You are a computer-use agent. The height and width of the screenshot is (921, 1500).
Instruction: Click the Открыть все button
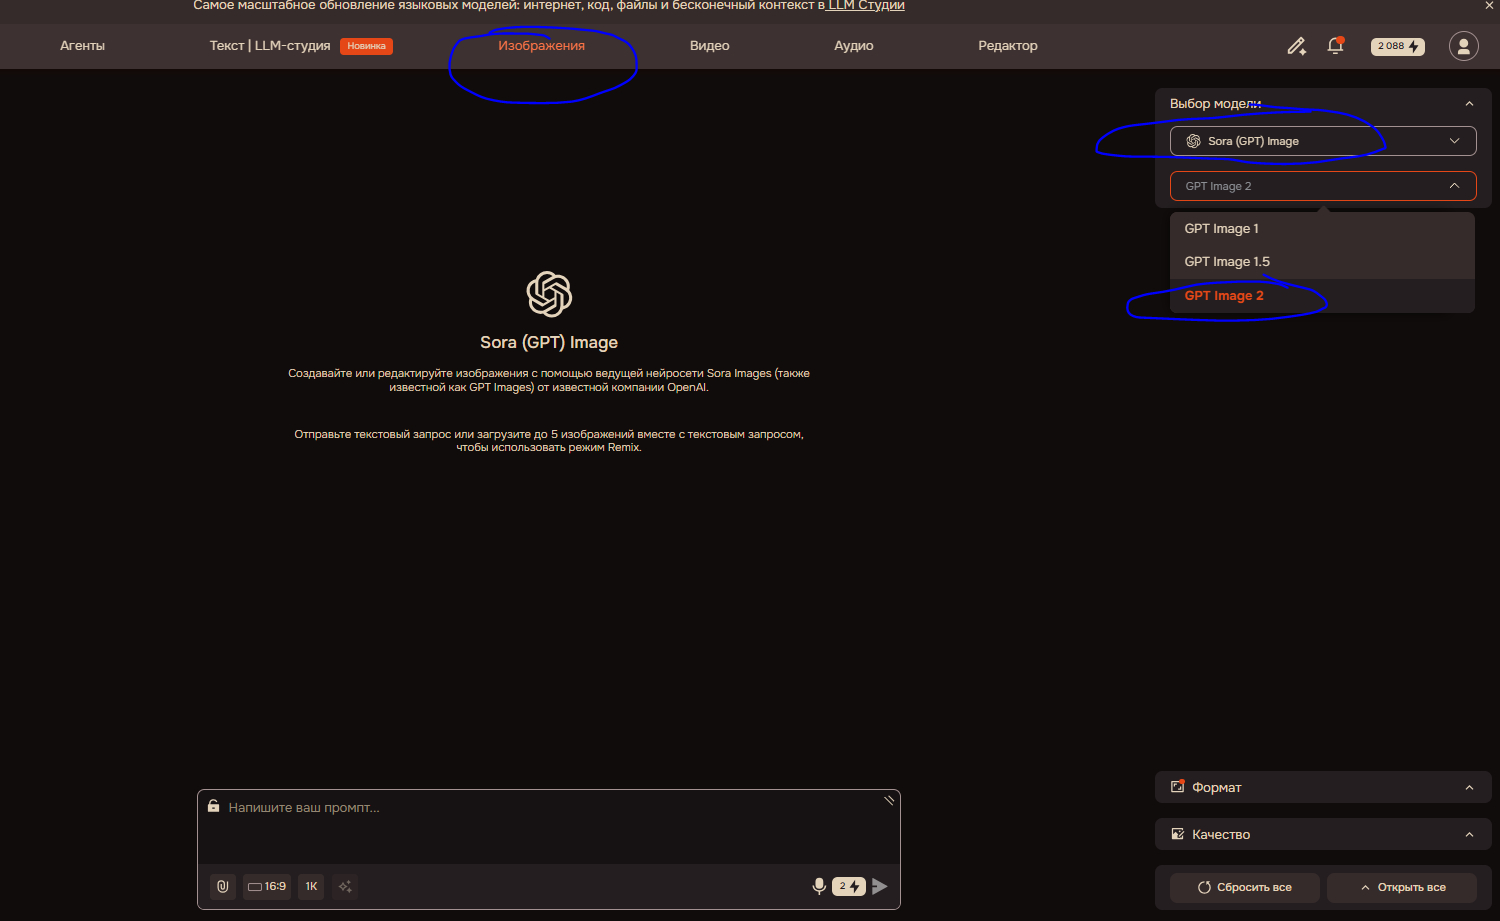(x=1402, y=887)
